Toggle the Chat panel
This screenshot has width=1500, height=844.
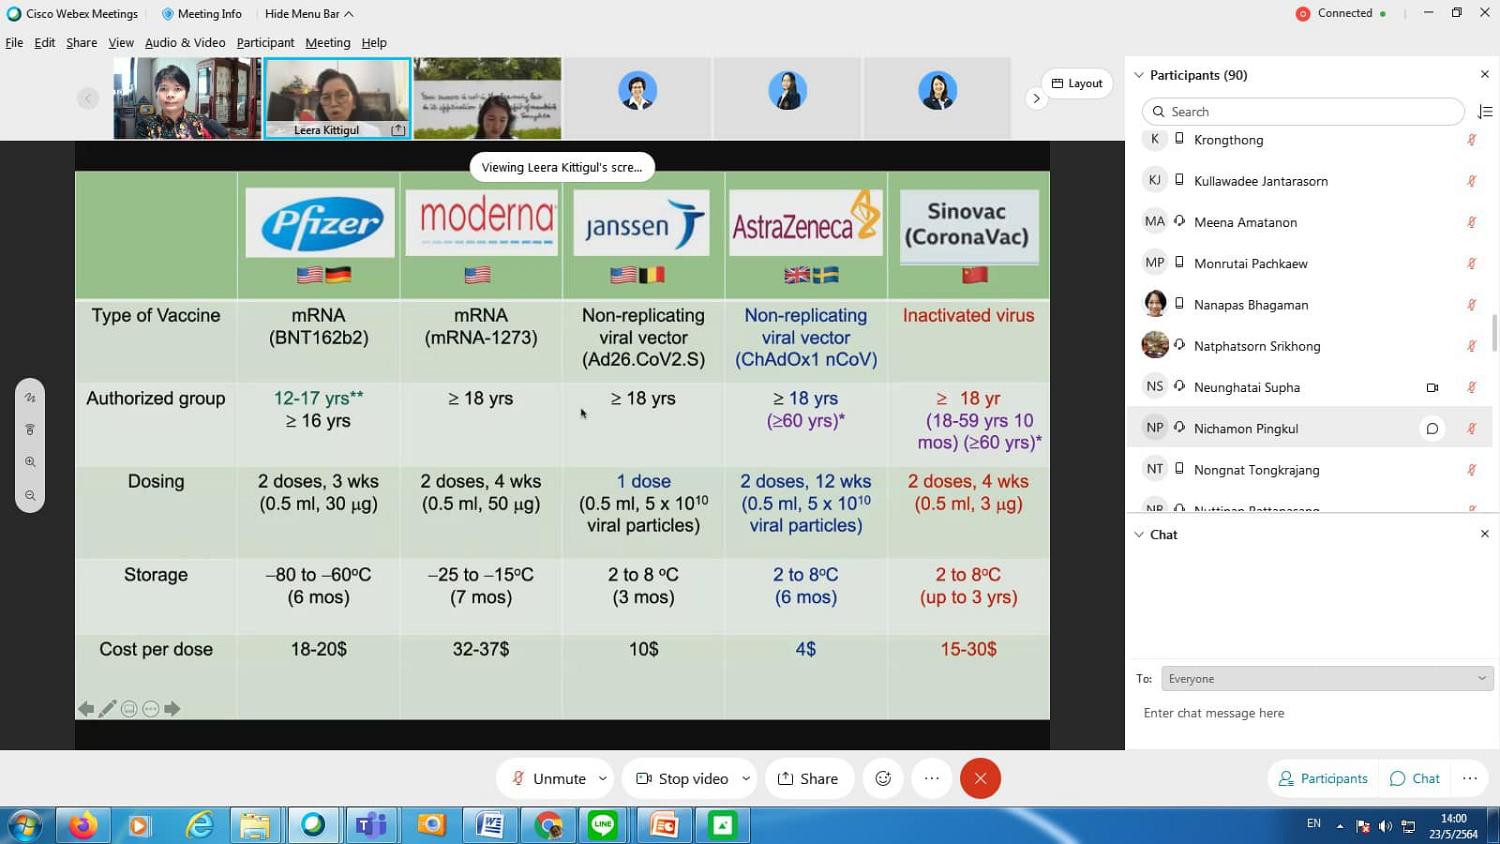pyautogui.click(x=1414, y=778)
